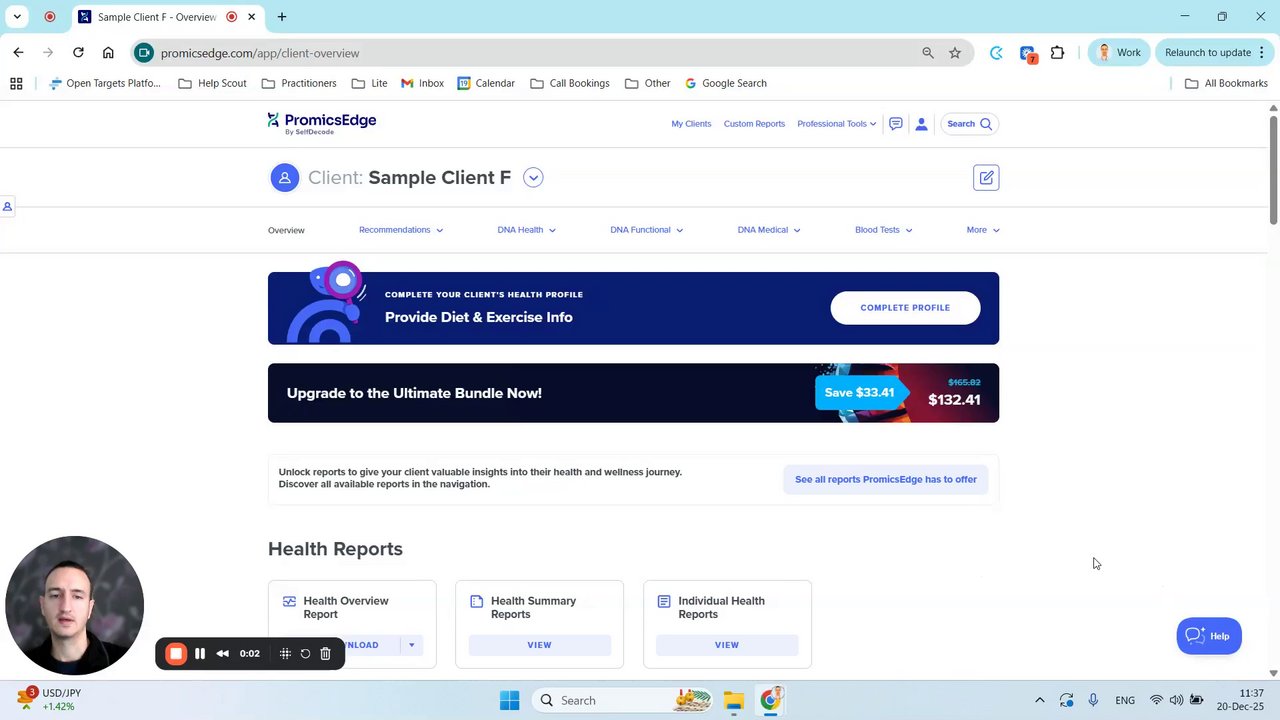The height and width of the screenshot is (720, 1280).
Task: Open the Help Scout bookmark folder
Action: (212, 83)
